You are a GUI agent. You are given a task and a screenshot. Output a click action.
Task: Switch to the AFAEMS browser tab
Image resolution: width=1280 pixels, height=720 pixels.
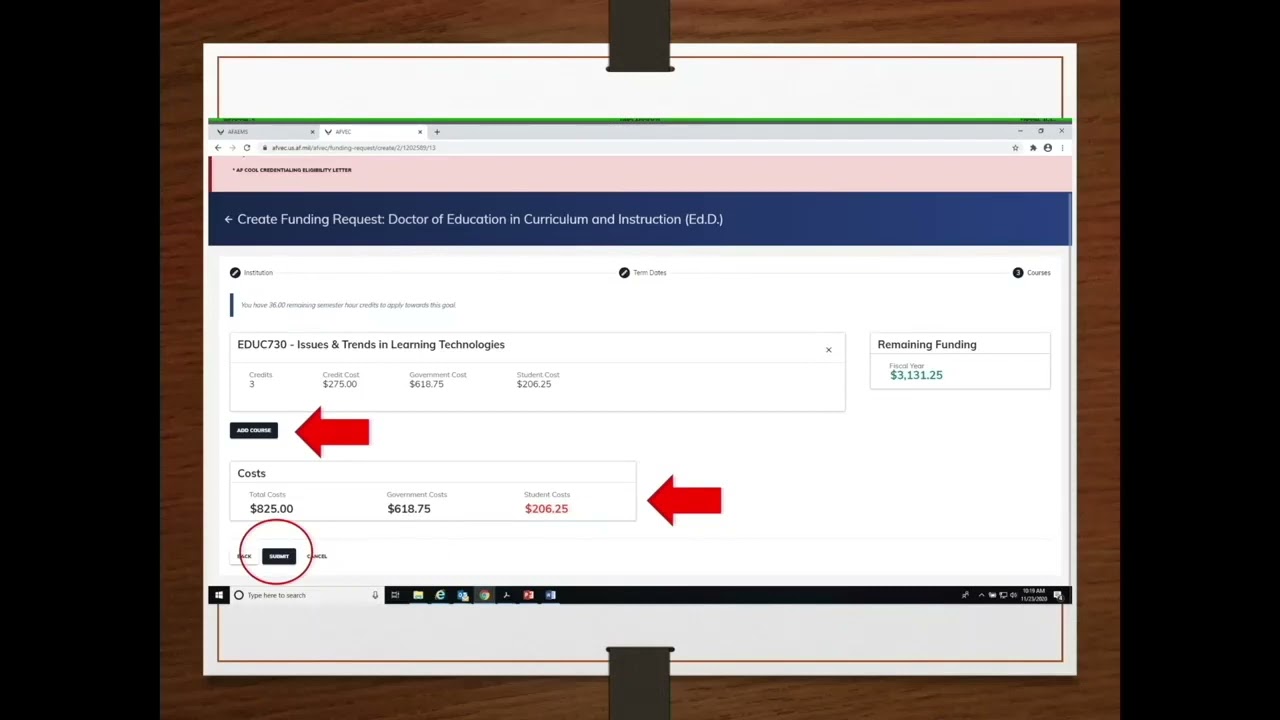click(265, 132)
